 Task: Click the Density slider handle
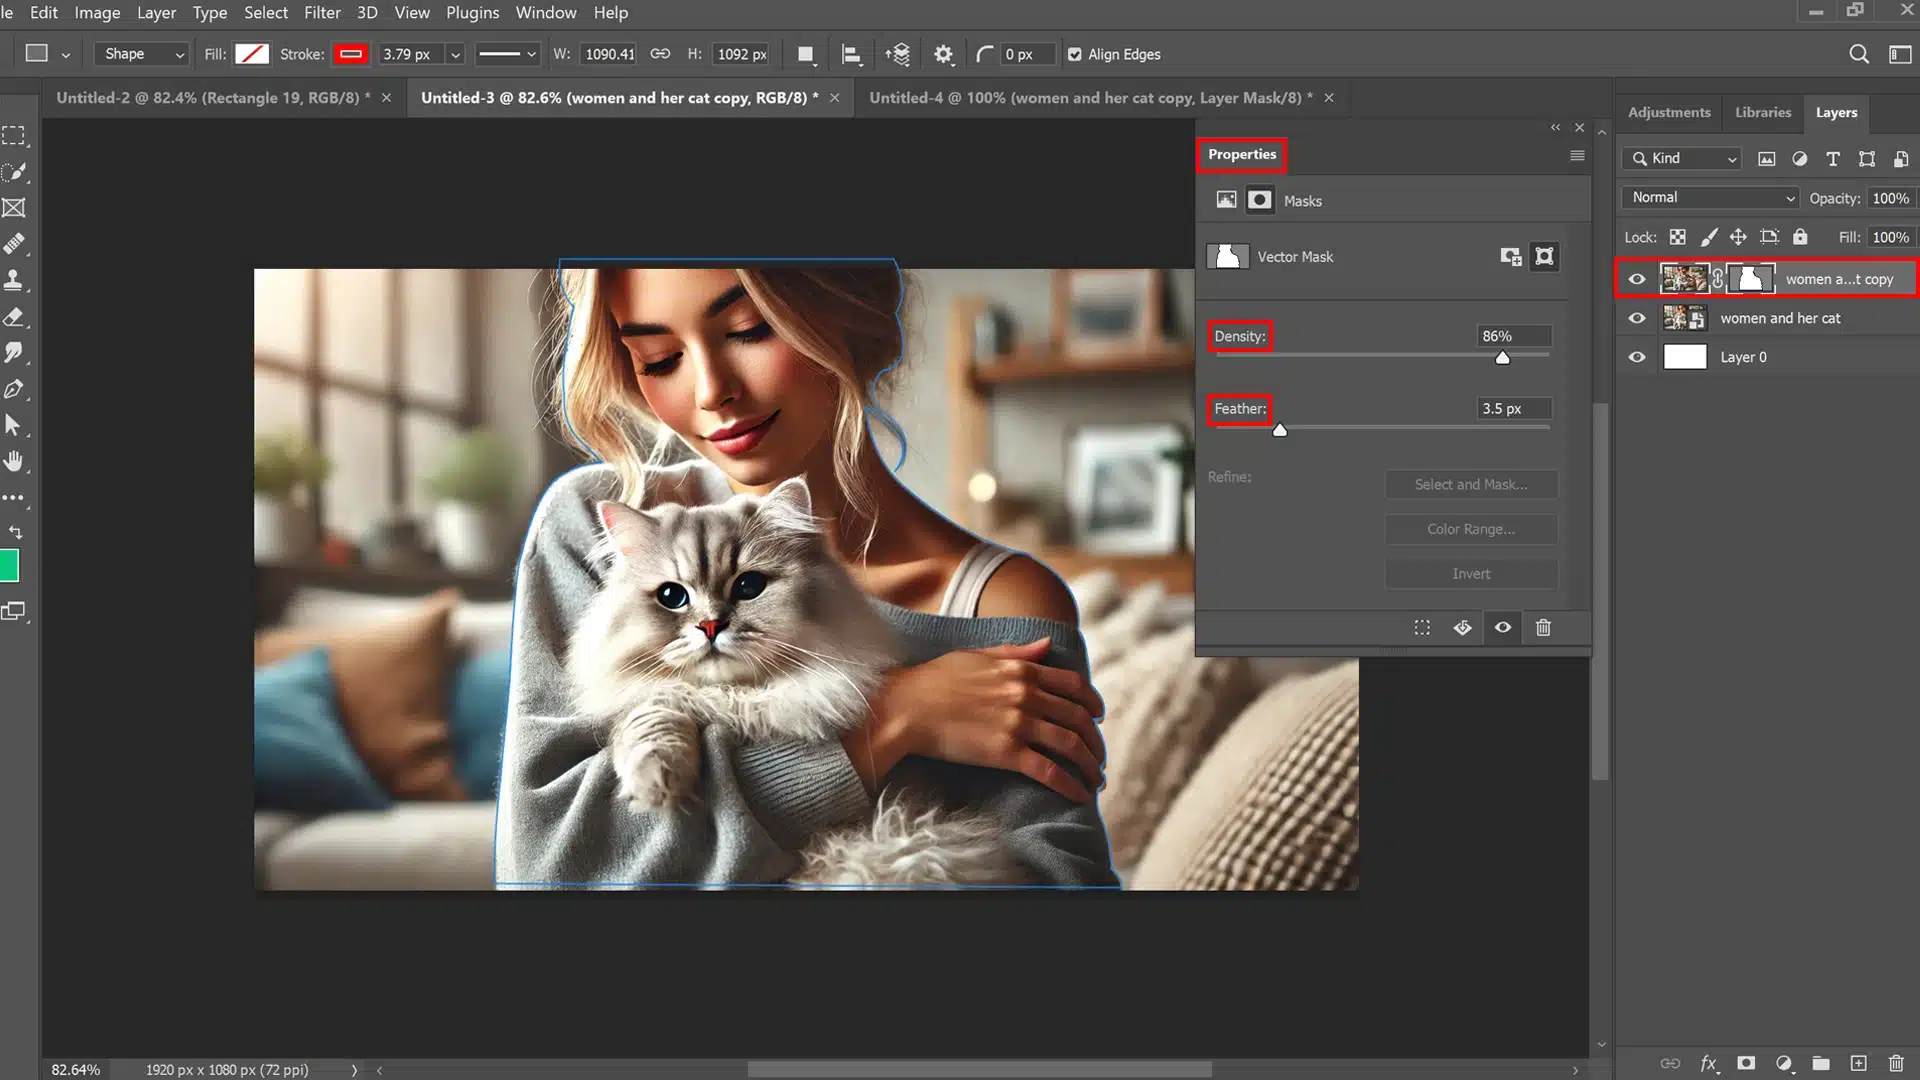(x=1502, y=358)
